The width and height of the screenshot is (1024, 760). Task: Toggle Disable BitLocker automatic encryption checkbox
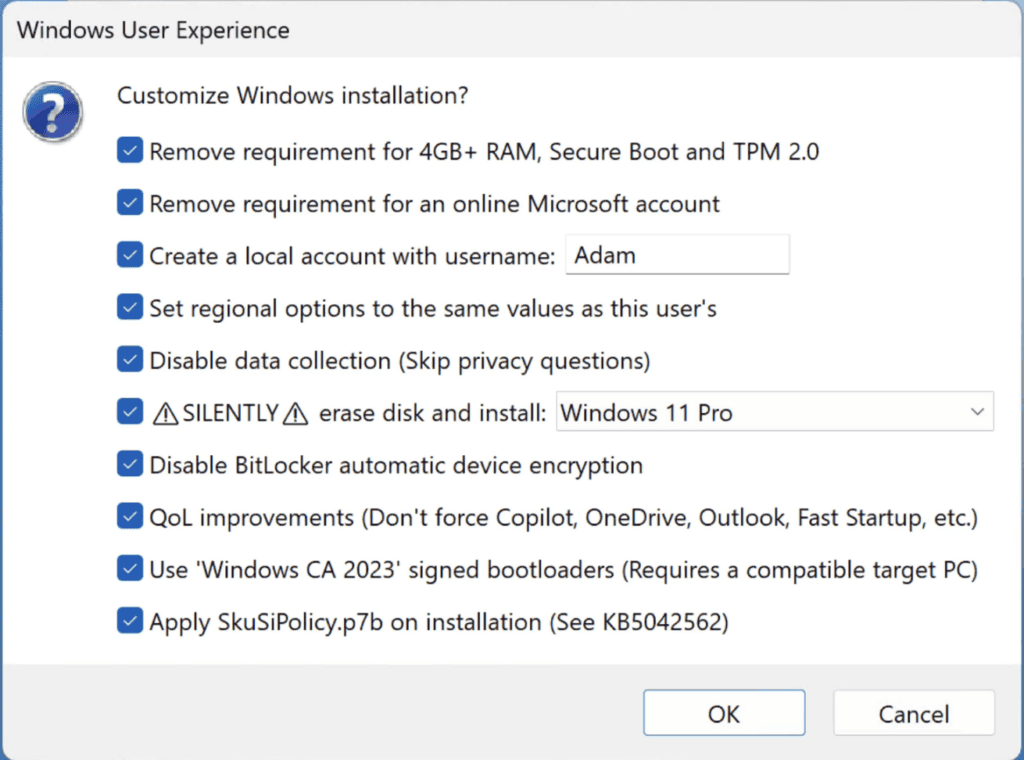click(x=130, y=464)
